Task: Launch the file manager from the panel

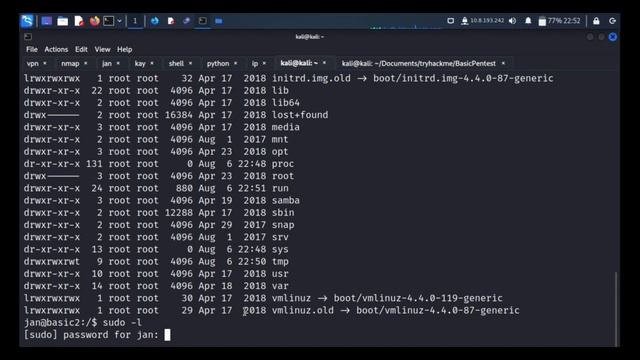Action: (62, 21)
